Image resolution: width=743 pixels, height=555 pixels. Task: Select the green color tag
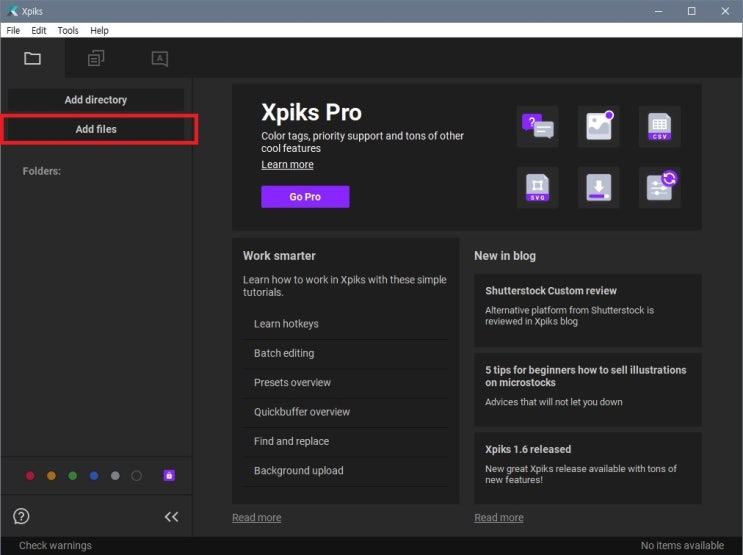click(x=72, y=475)
